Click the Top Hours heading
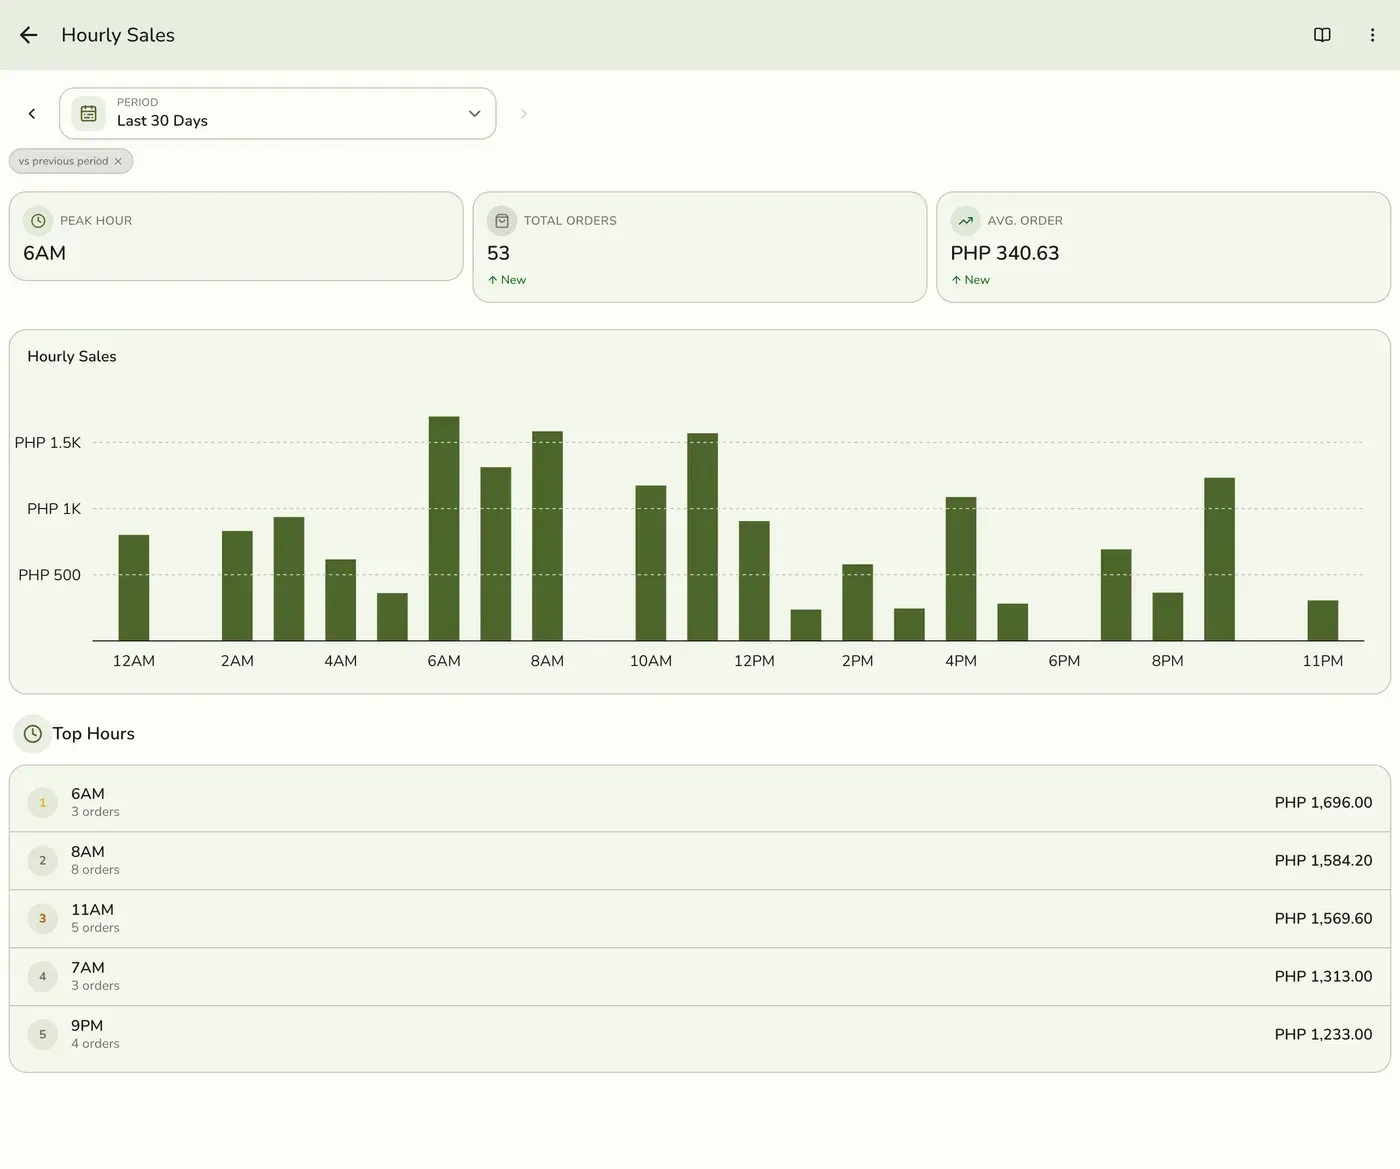 coord(94,734)
